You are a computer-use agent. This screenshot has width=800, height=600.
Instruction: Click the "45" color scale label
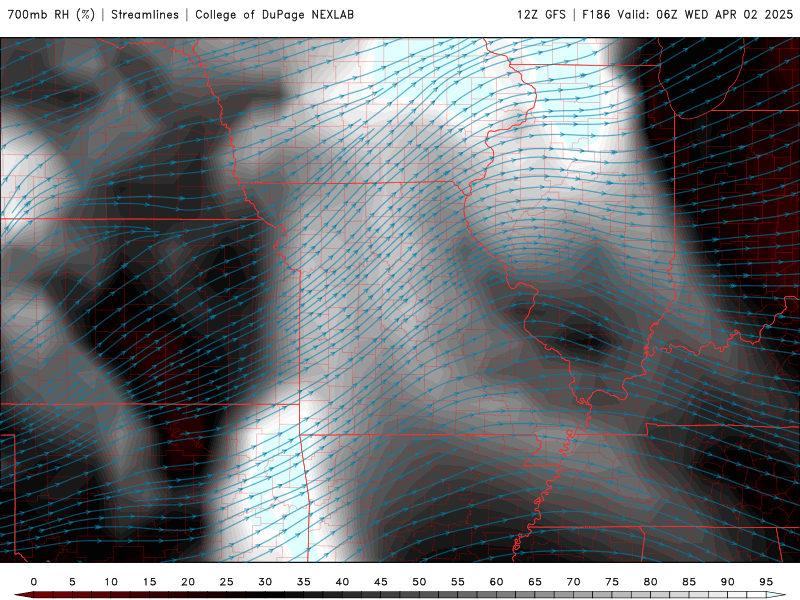point(381,582)
